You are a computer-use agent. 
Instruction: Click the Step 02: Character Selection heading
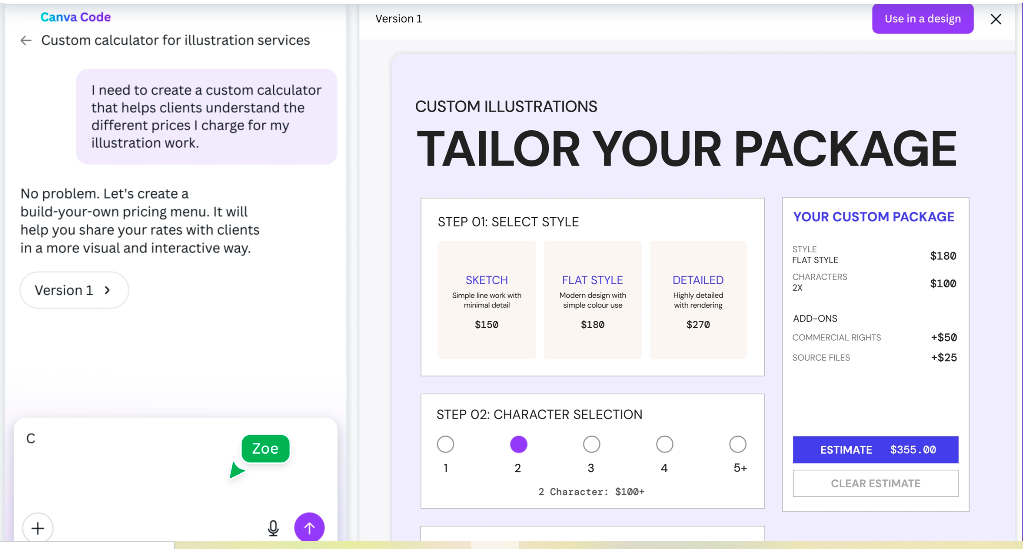click(x=540, y=415)
